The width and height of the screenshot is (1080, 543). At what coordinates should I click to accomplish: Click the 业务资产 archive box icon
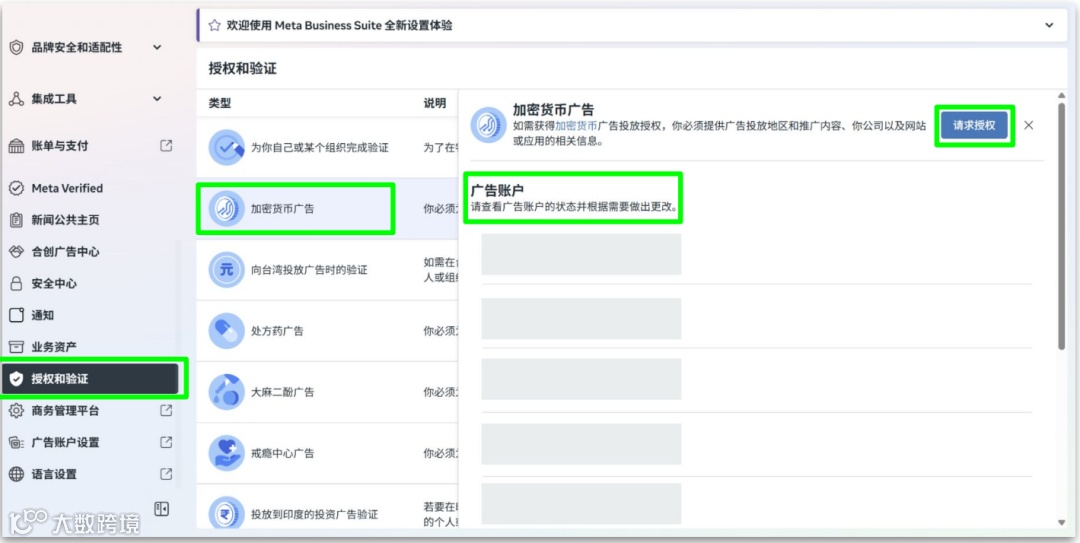tap(17, 347)
